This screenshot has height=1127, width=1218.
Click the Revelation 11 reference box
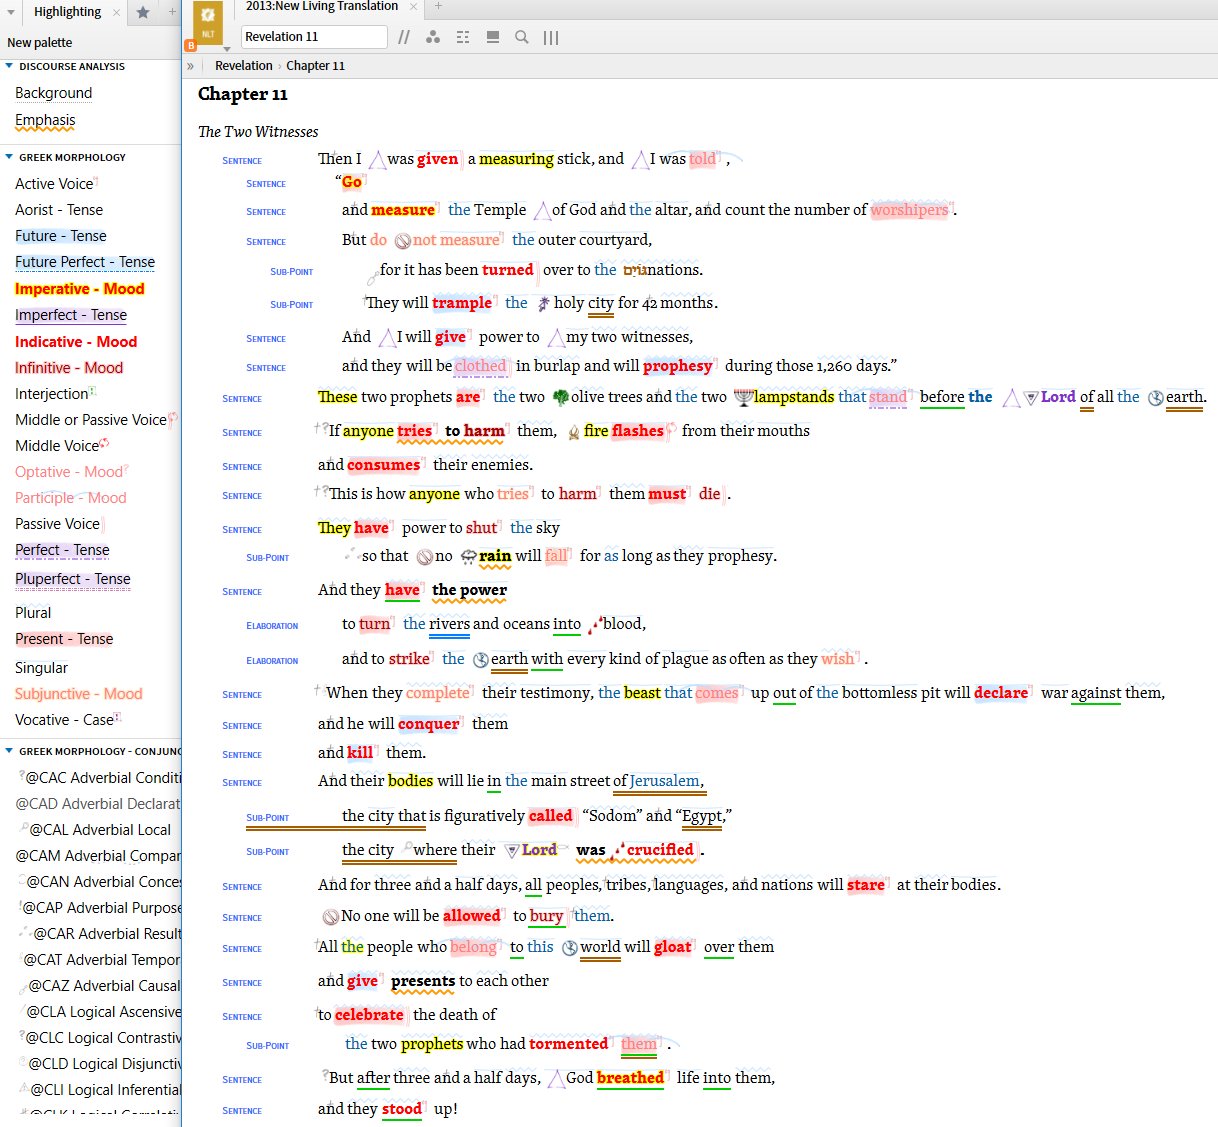[314, 37]
